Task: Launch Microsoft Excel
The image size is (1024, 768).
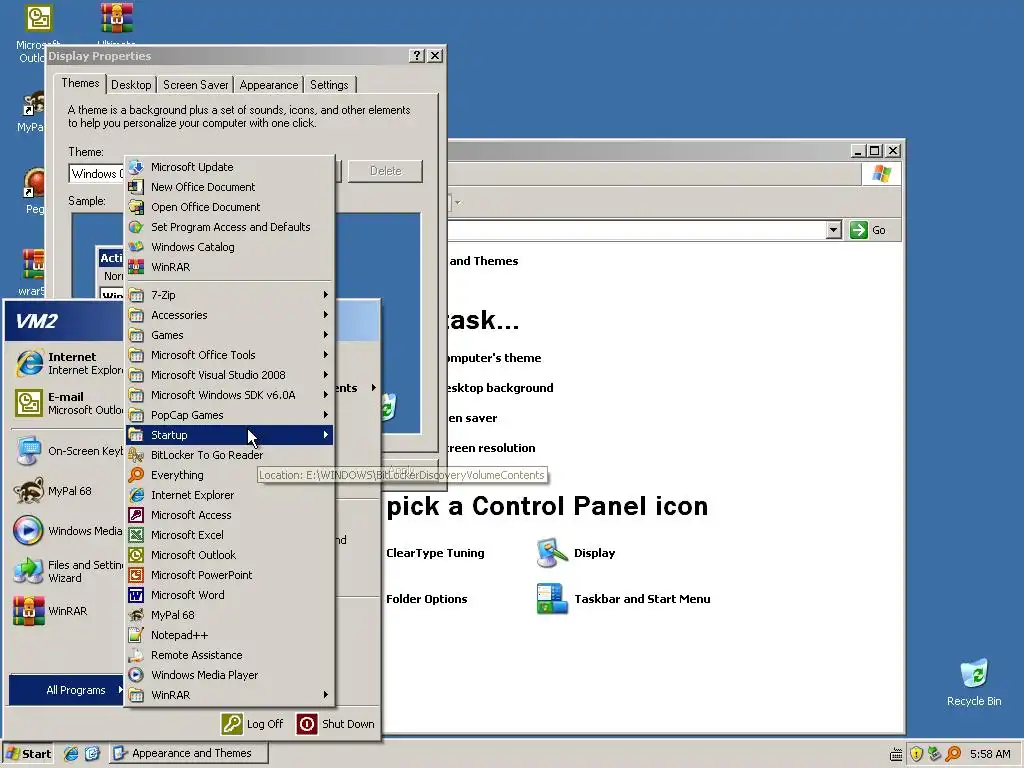Action: (x=229, y=536)
